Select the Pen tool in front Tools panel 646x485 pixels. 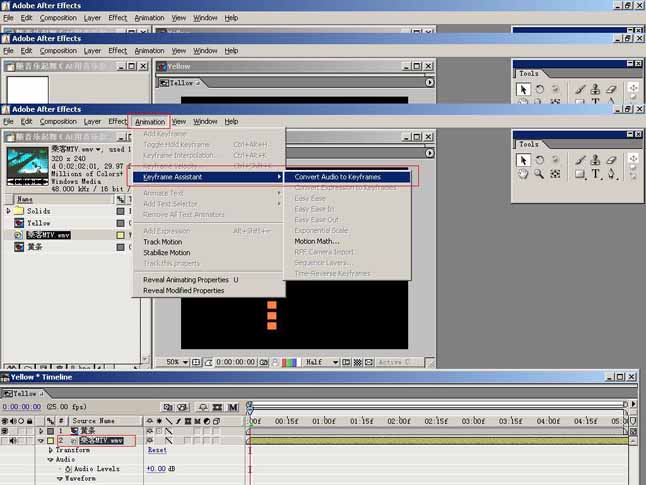611,174
